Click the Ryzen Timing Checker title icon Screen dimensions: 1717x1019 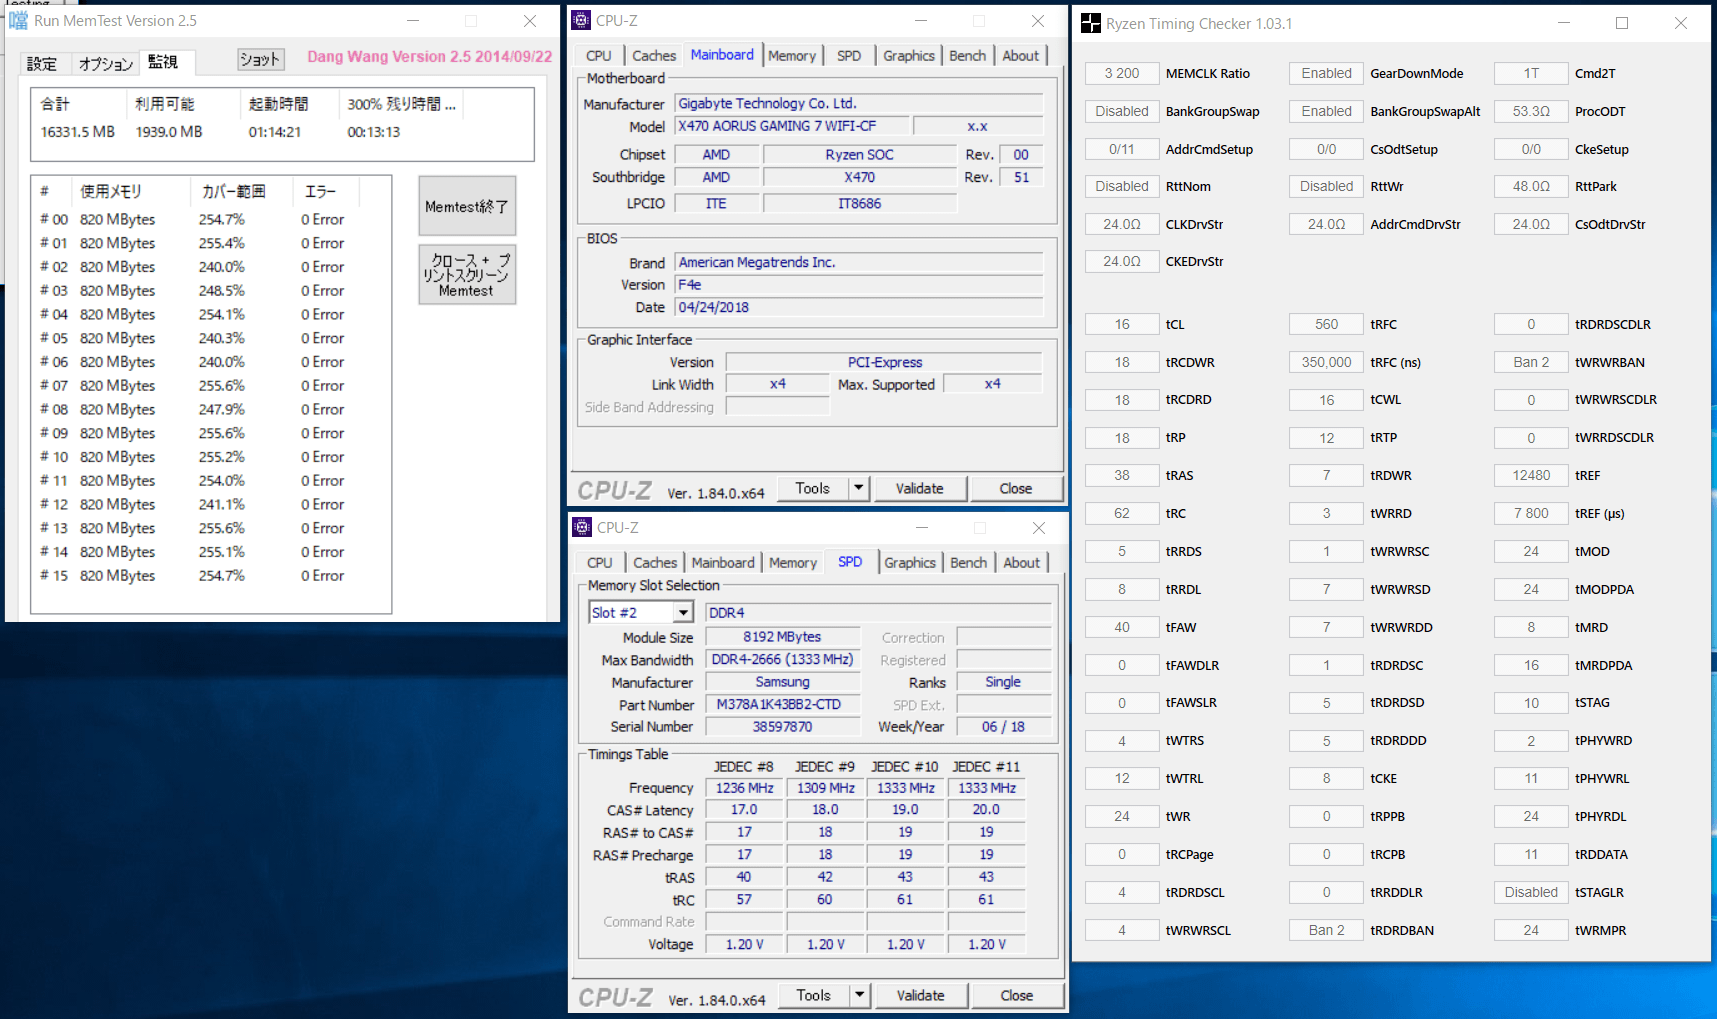[x=1091, y=24]
